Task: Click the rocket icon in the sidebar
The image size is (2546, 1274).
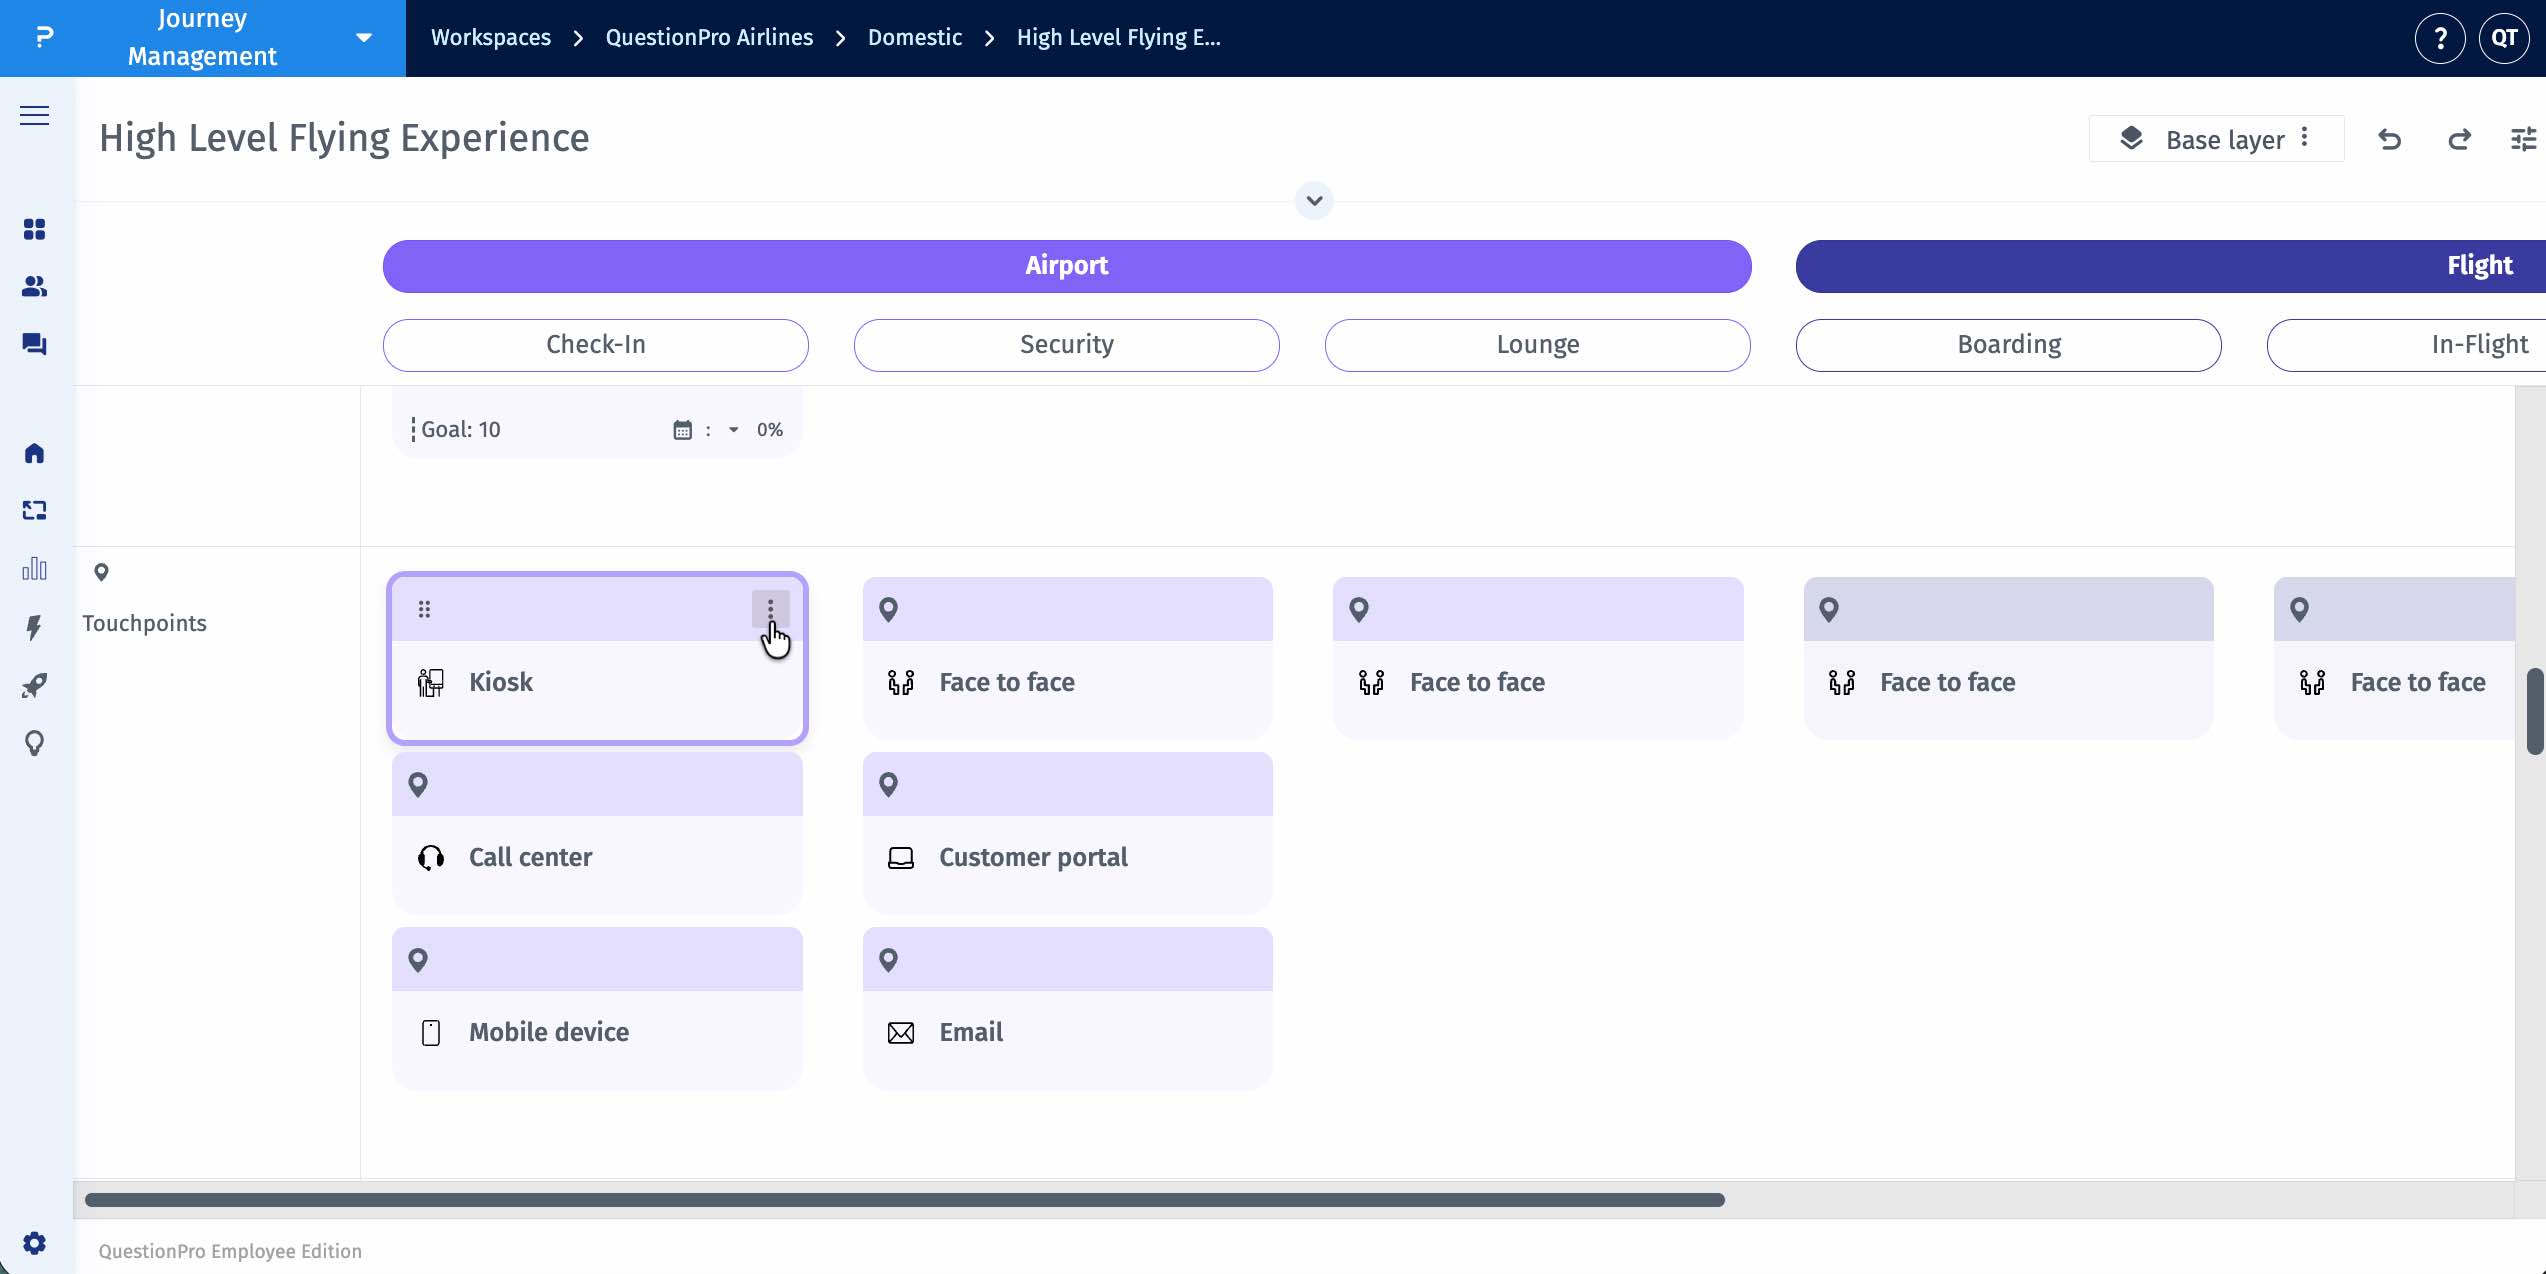Action: (34, 685)
